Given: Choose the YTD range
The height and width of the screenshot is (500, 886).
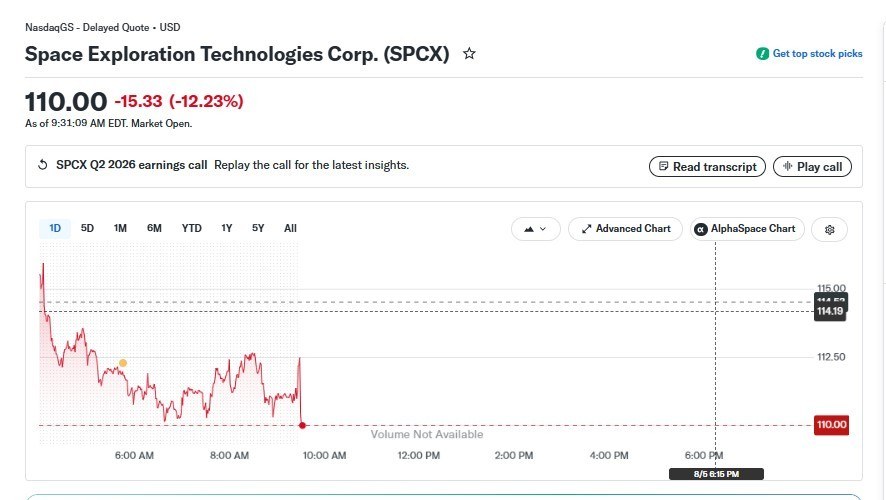Looking at the screenshot, I should (x=192, y=228).
